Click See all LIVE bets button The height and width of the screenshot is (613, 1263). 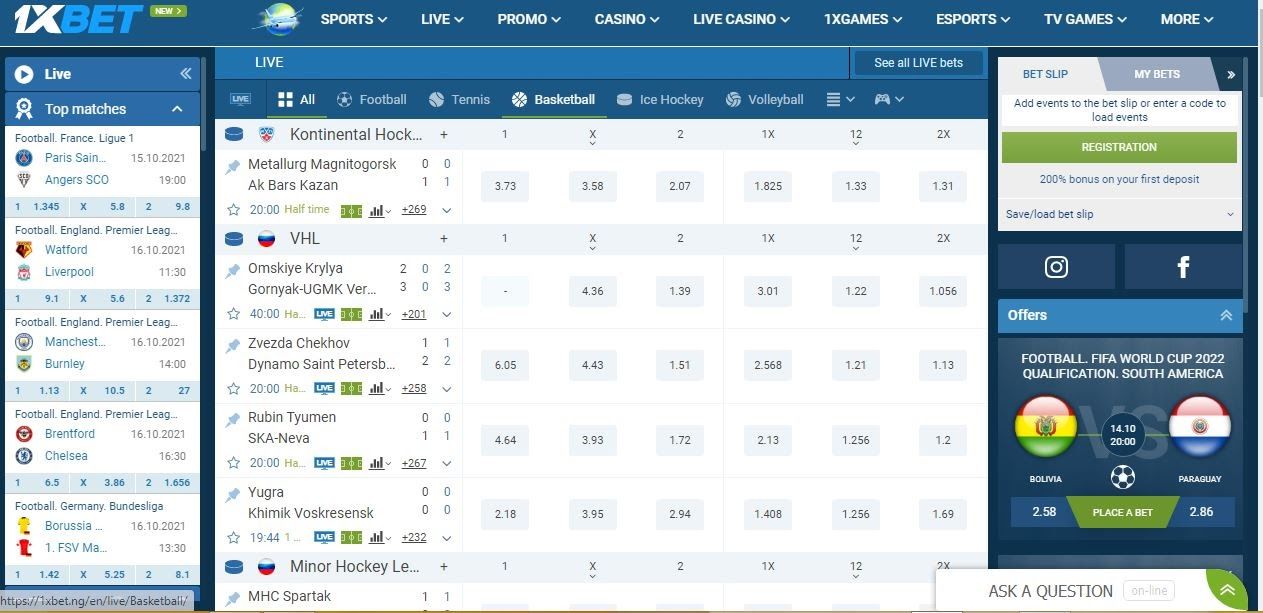click(918, 63)
